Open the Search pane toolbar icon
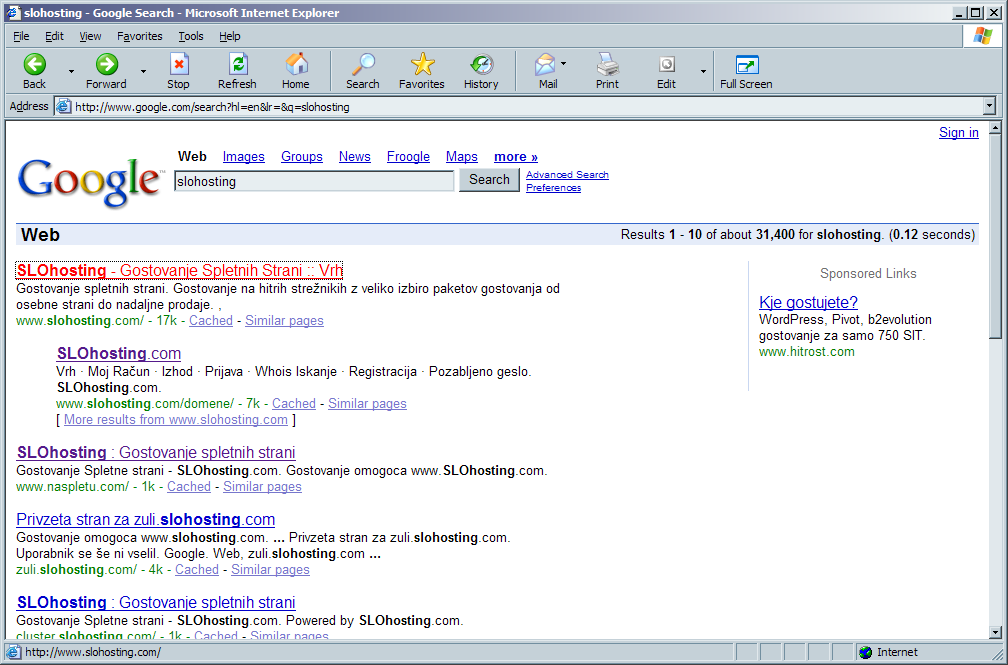The image size is (1008, 665). (x=363, y=64)
